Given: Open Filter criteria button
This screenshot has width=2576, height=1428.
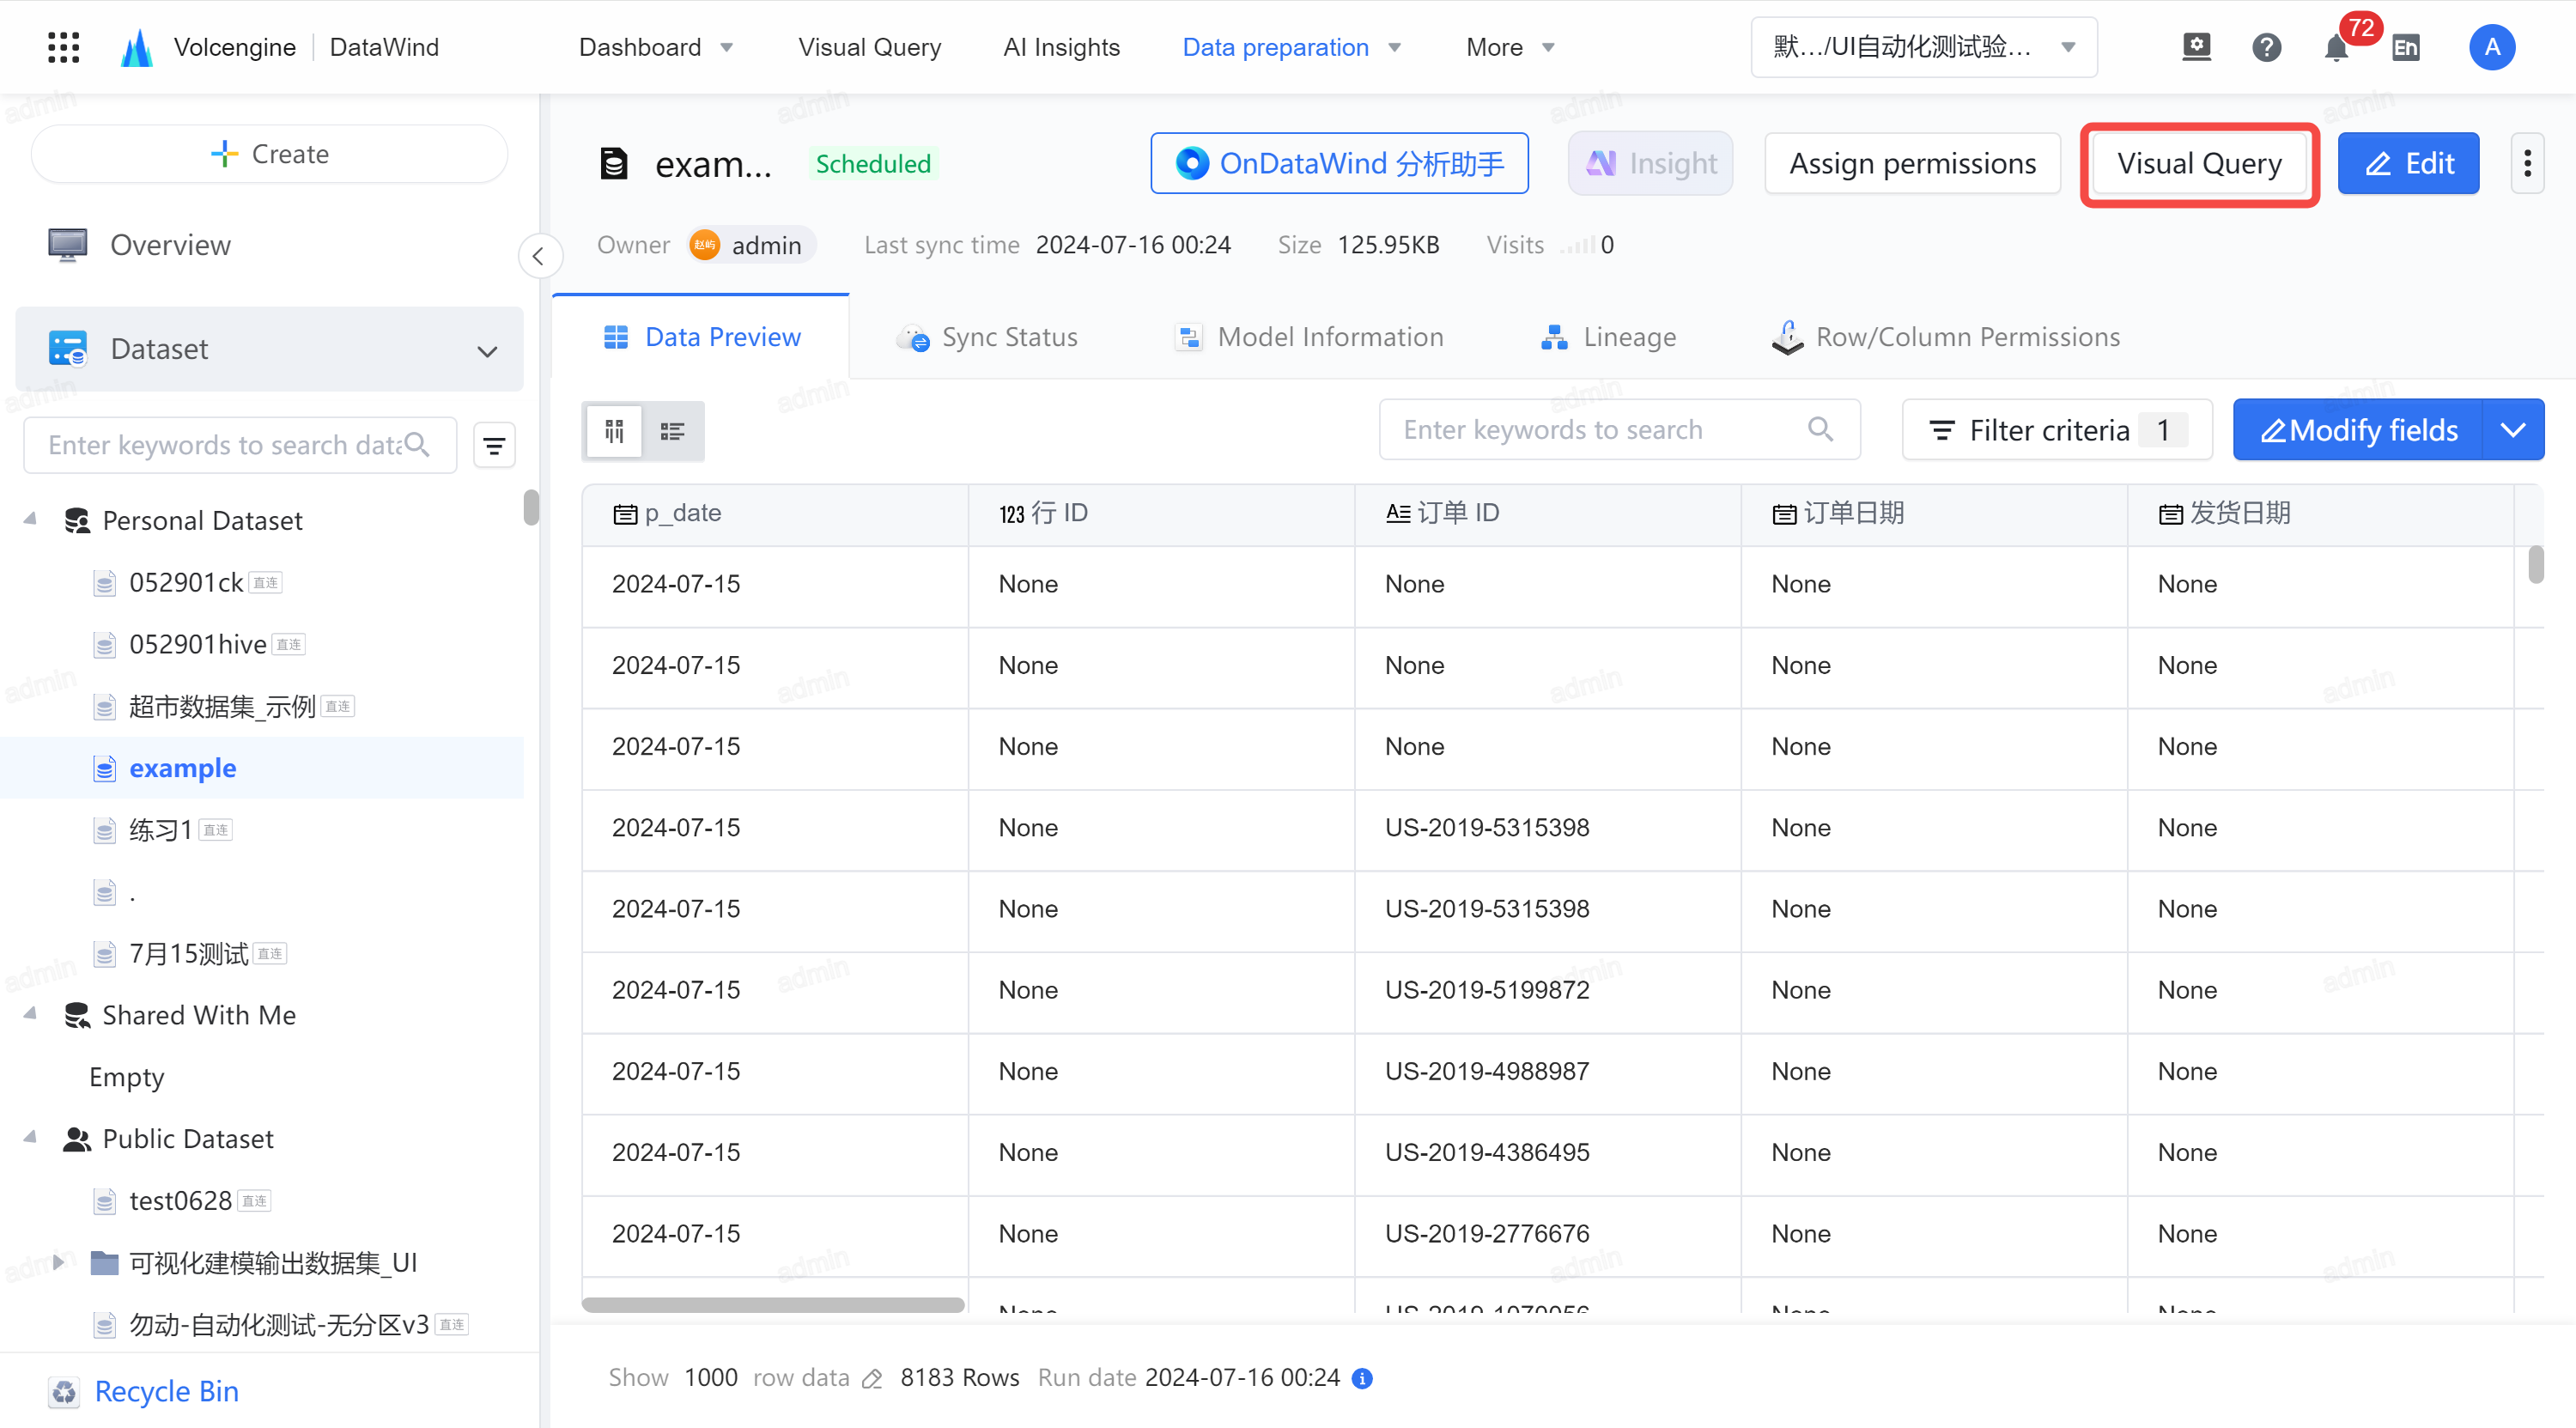Looking at the screenshot, I should coord(2057,430).
